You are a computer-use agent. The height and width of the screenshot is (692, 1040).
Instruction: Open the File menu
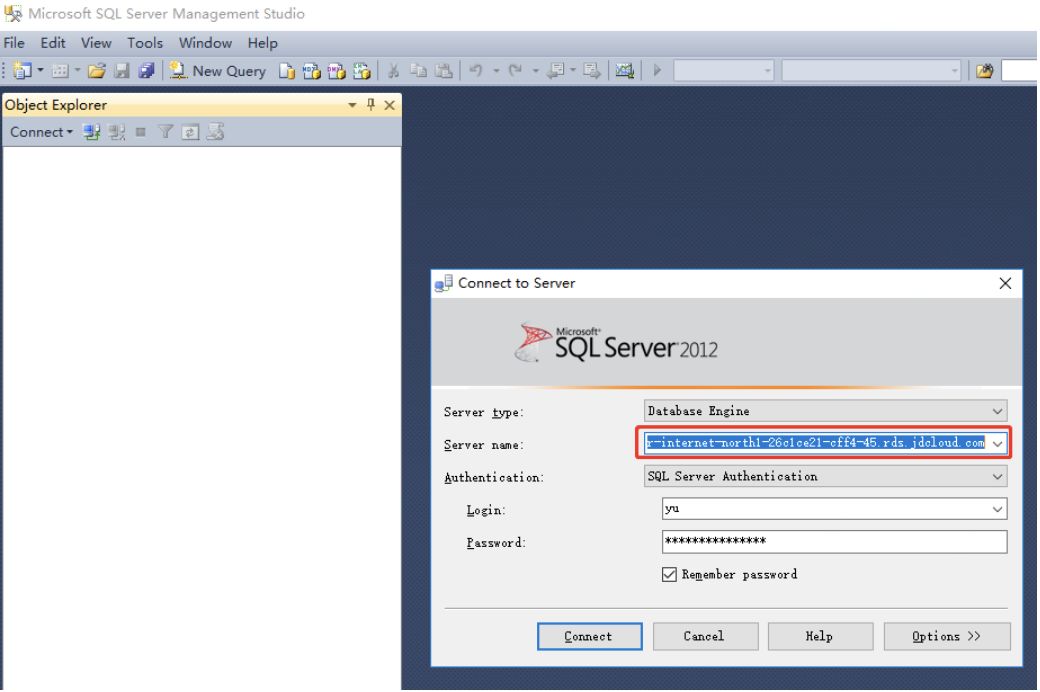(14, 43)
